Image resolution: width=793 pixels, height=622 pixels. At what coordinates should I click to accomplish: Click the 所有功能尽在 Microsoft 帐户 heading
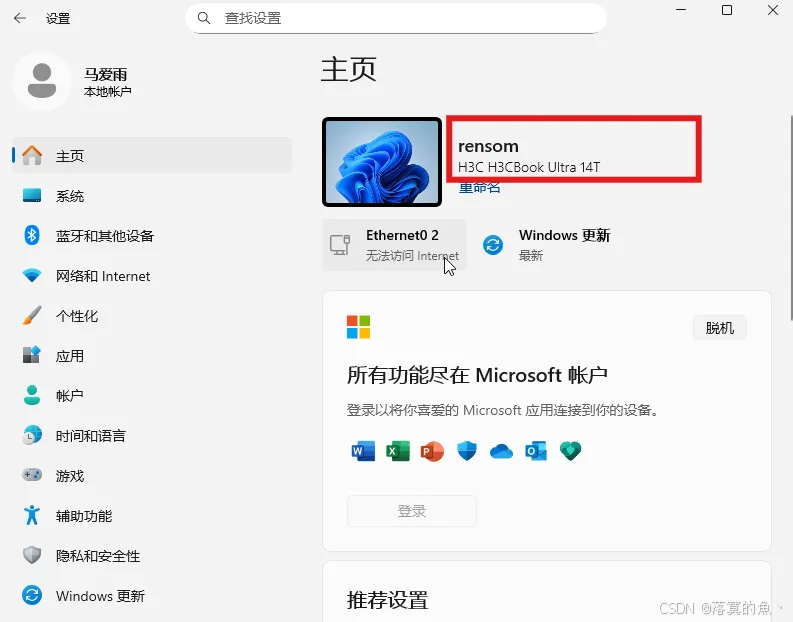(x=477, y=375)
